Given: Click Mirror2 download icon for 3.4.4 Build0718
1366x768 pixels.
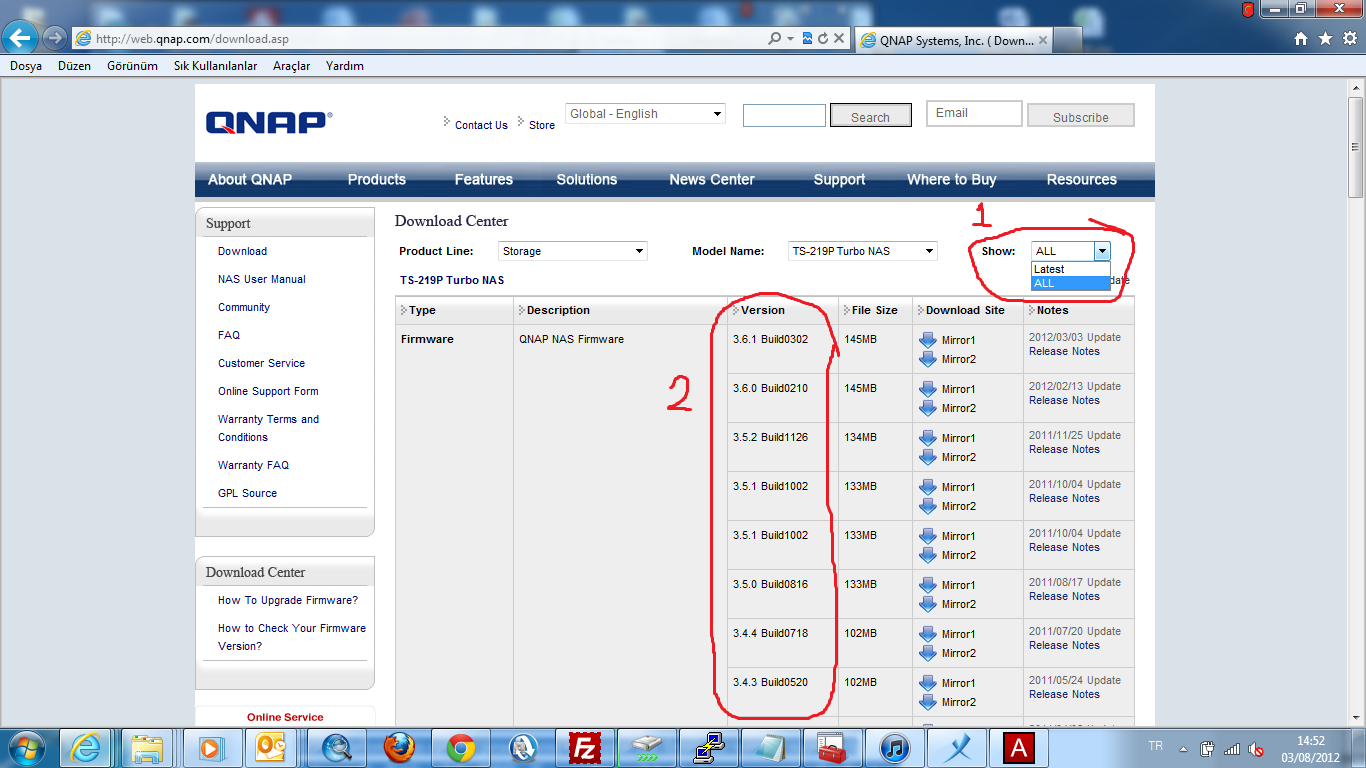Looking at the screenshot, I should (x=928, y=653).
